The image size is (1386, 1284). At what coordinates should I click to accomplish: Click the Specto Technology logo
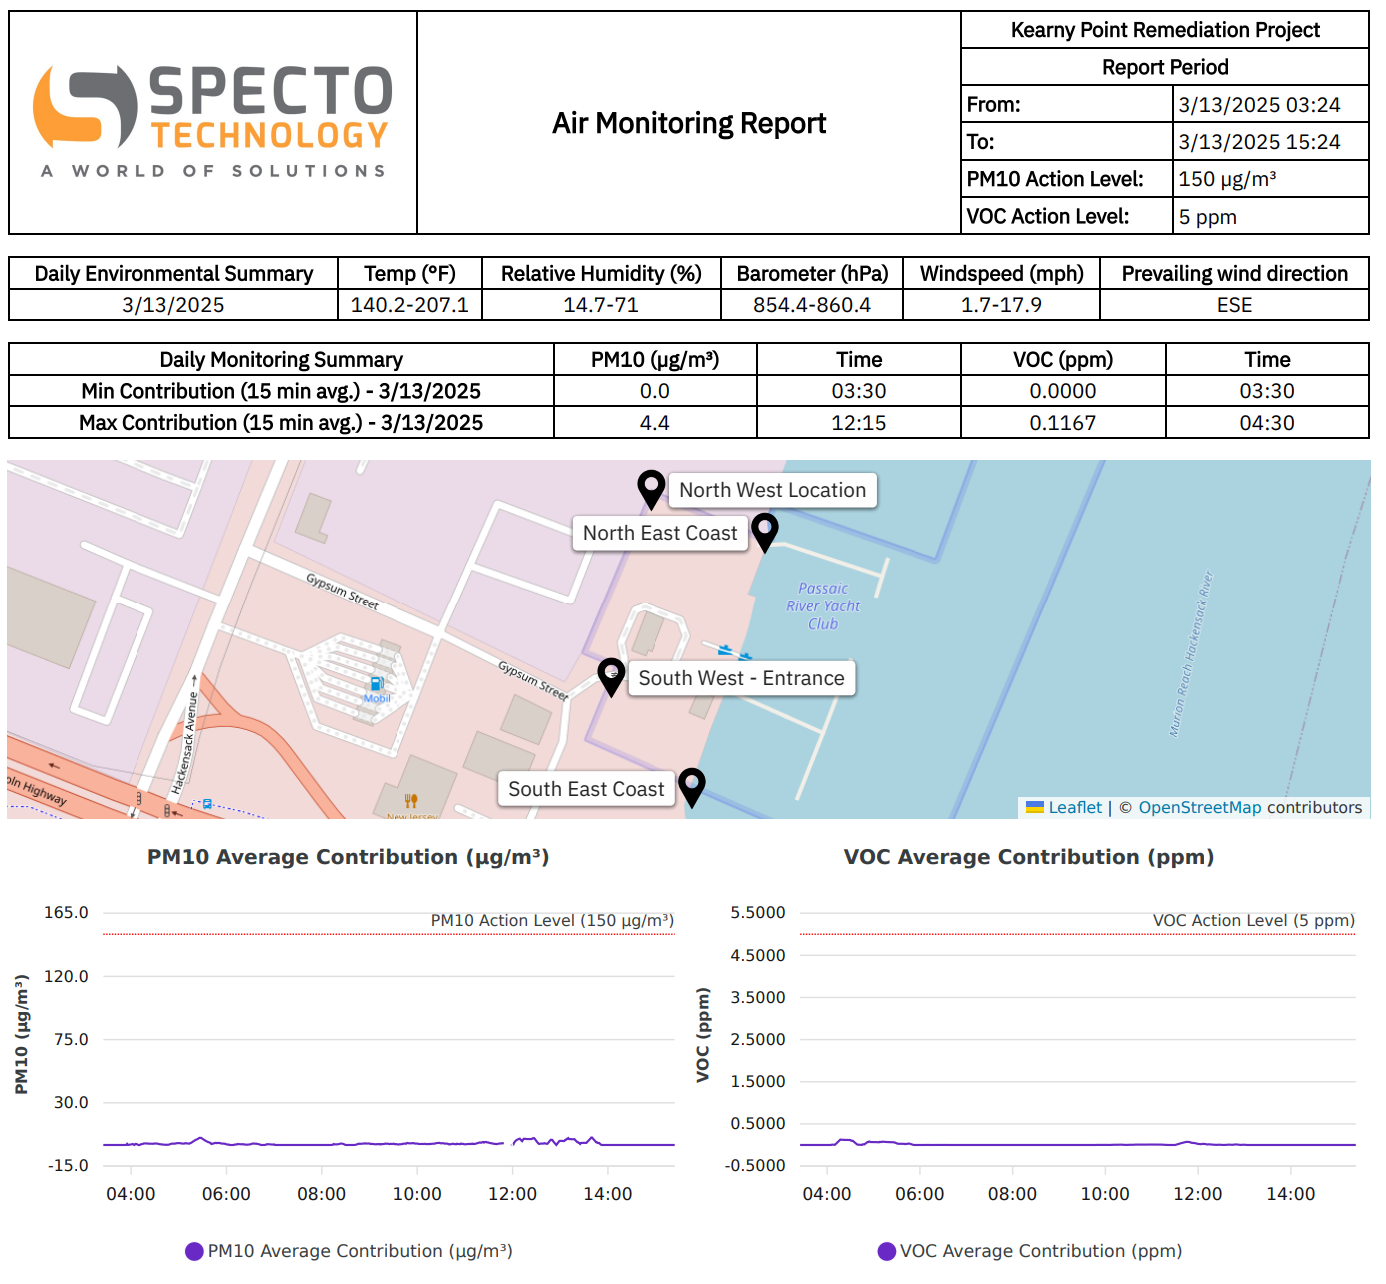[x=213, y=122]
